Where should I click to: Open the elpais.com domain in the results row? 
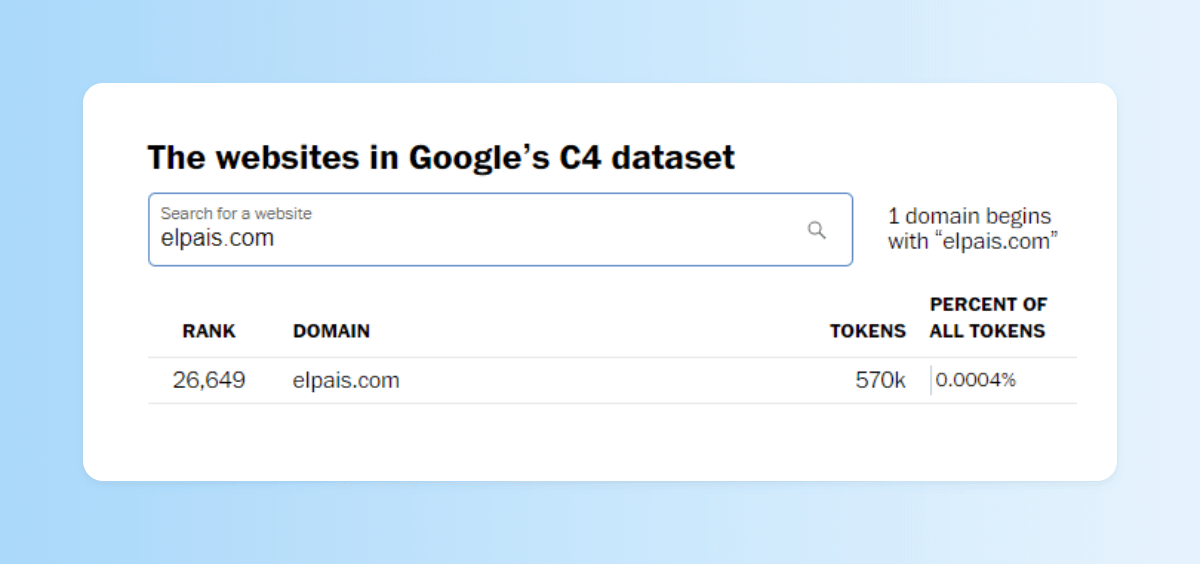[x=346, y=380]
